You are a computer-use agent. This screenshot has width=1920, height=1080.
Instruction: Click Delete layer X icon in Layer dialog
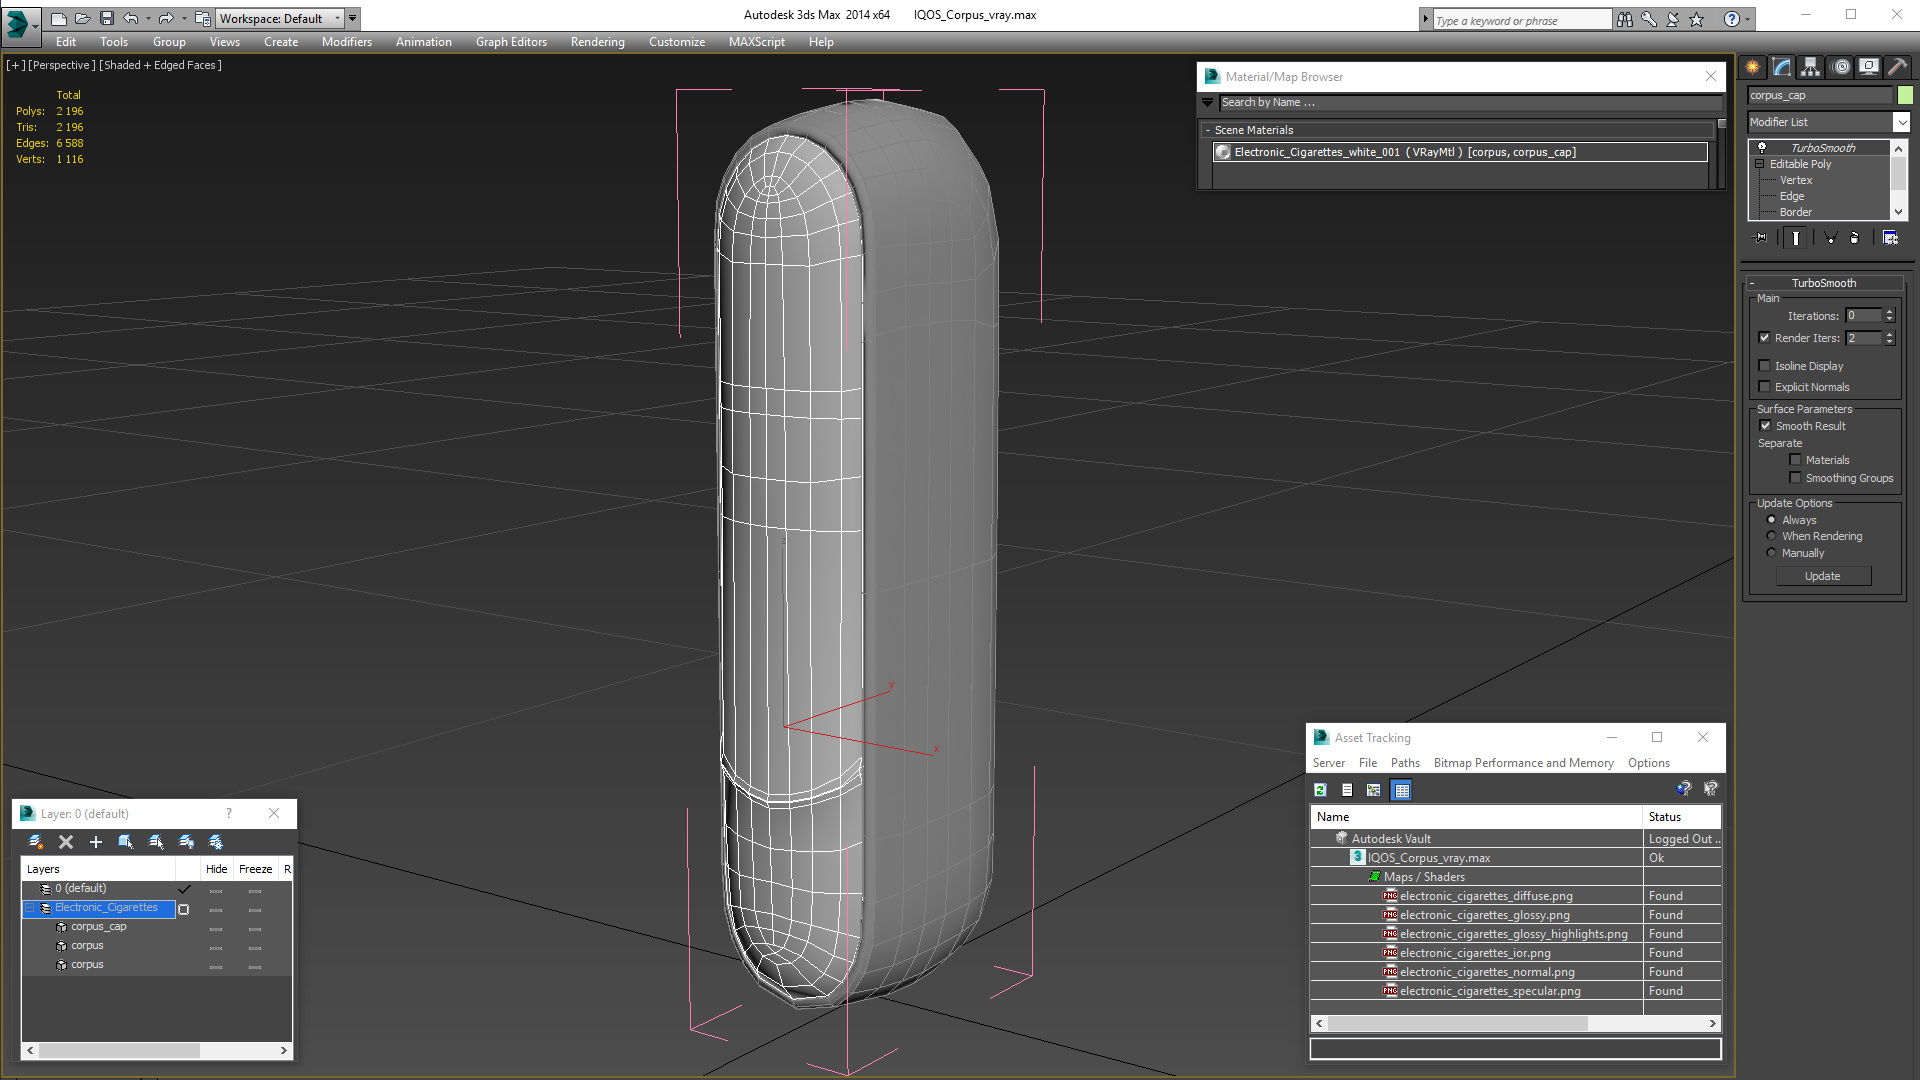coord(66,842)
